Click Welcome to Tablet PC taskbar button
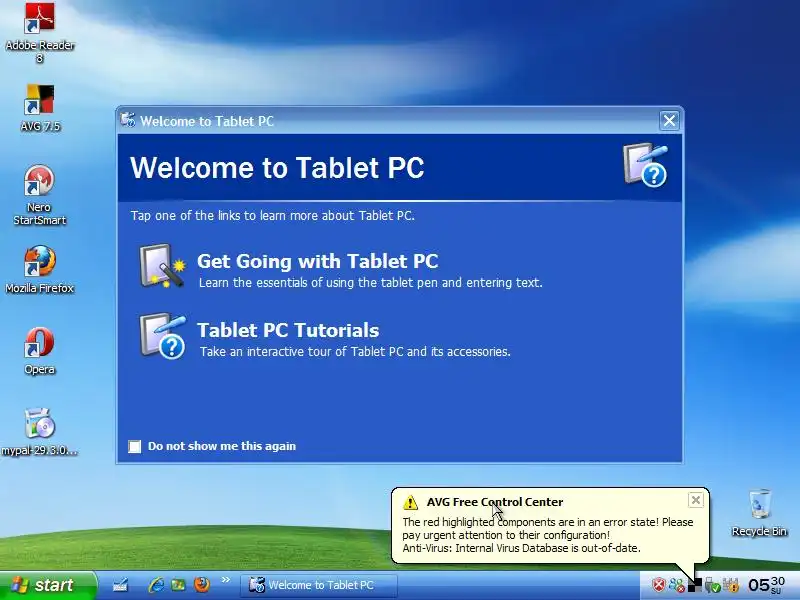Image resolution: width=800 pixels, height=600 pixels. (x=318, y=585)
